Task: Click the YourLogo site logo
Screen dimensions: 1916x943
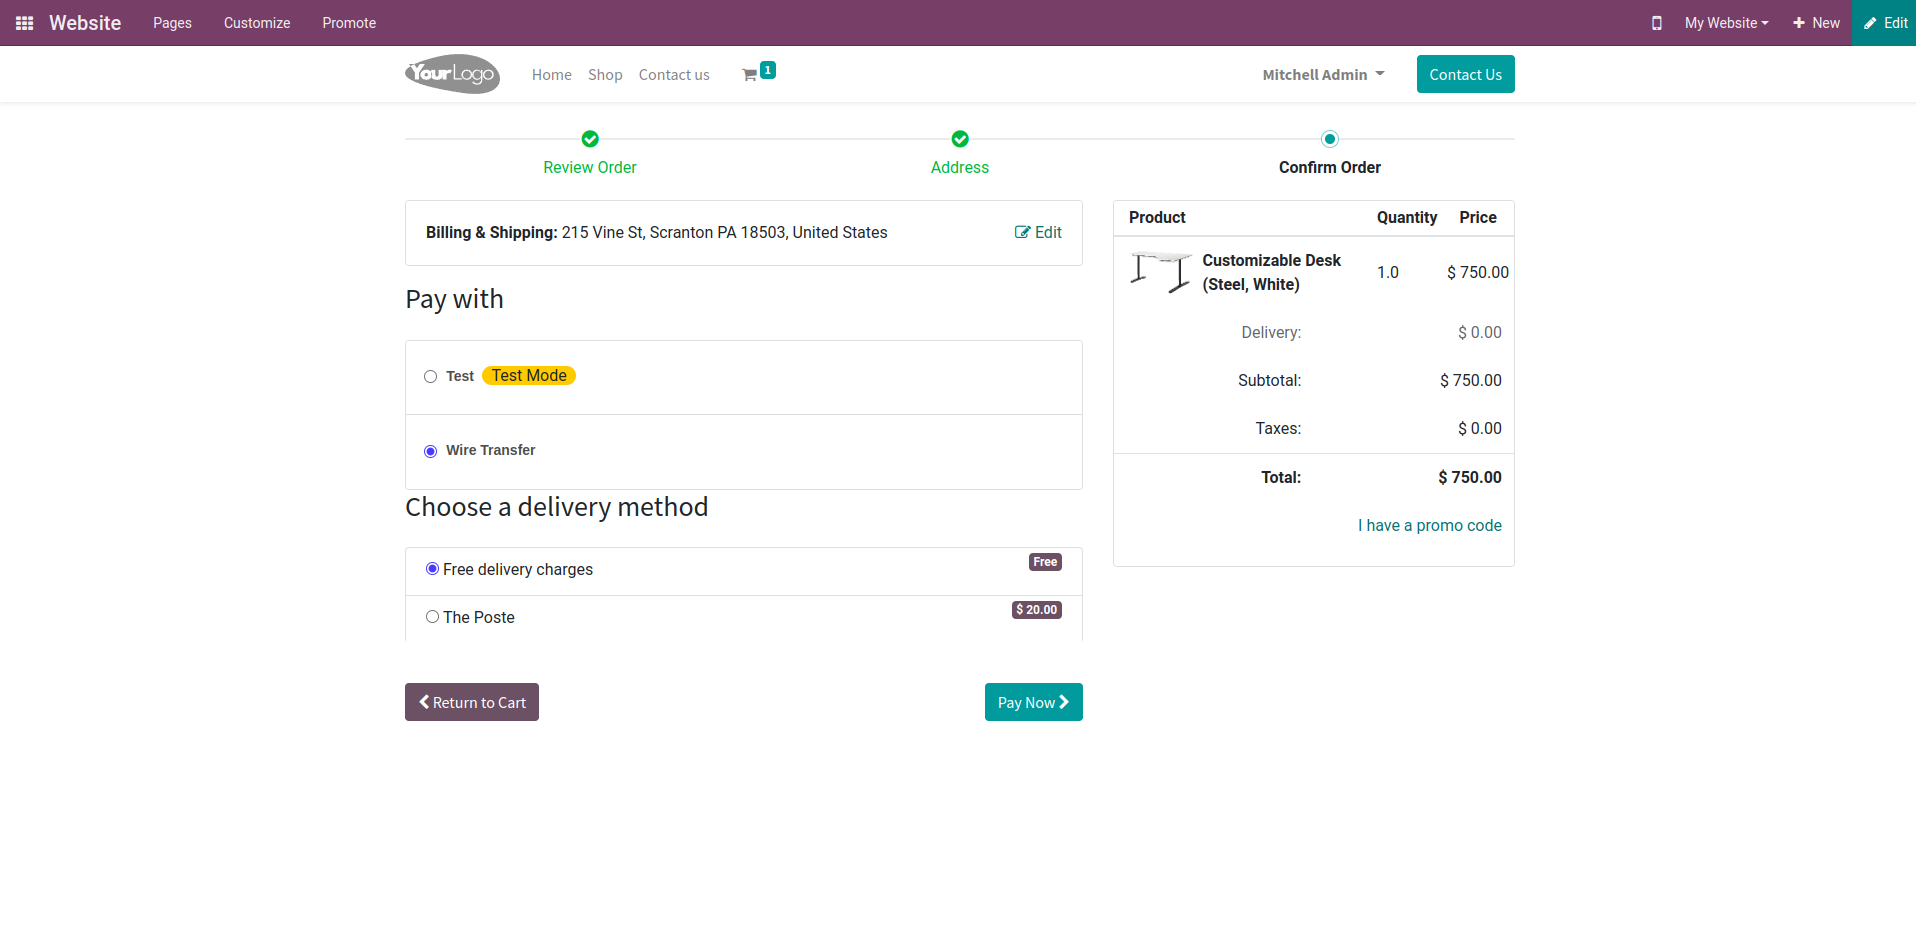Action: [452, 74]
